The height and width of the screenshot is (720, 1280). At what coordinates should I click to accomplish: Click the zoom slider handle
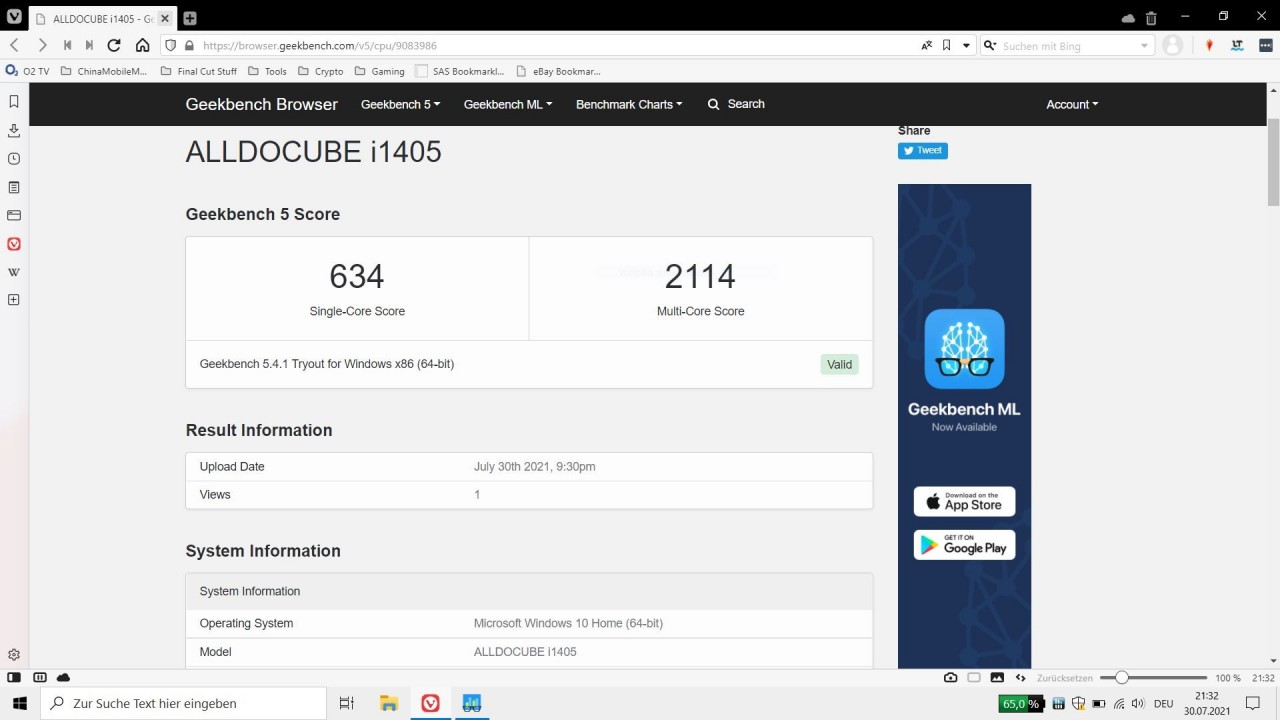coord(1122,678)
